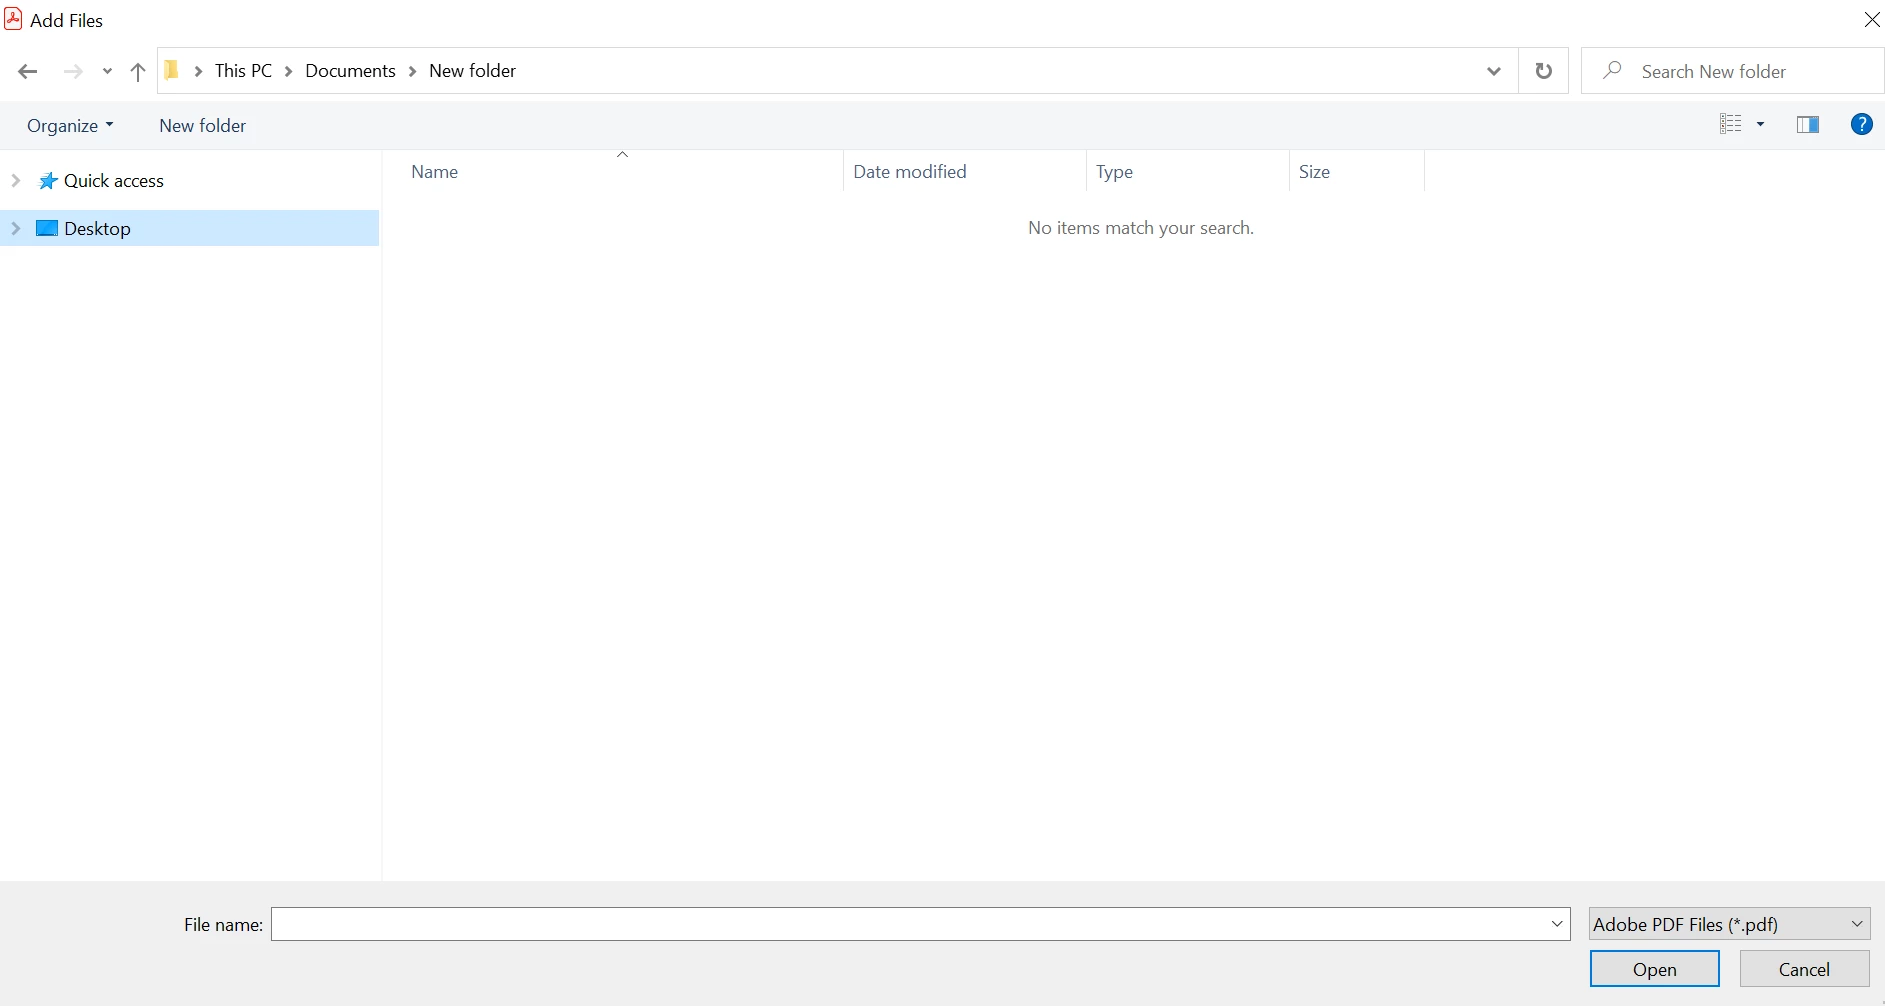Toggle the preview pane

click(1808, 124)
